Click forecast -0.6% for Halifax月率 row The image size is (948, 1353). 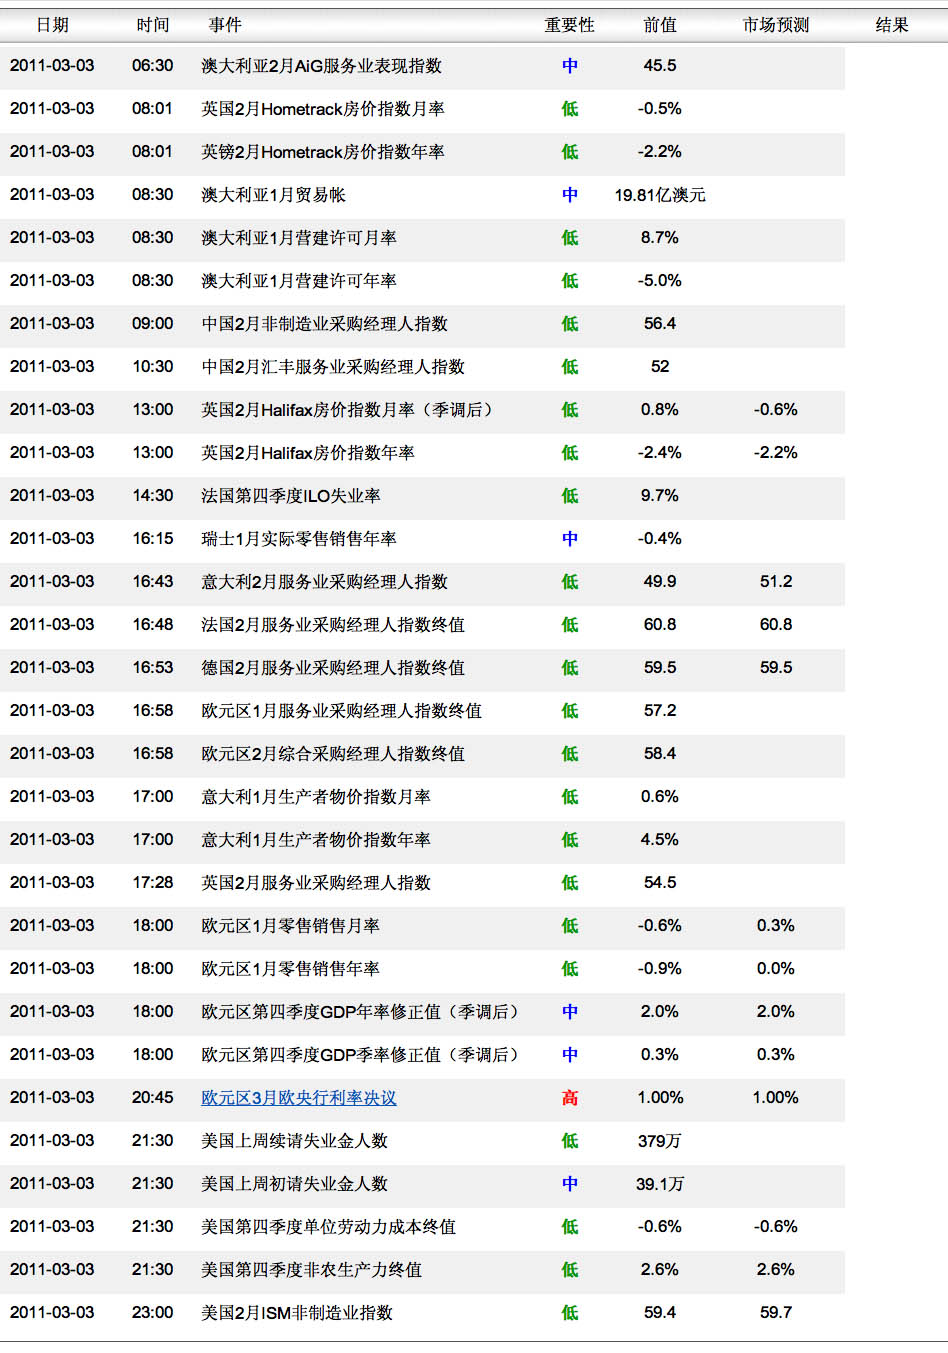tap(776, 410)
